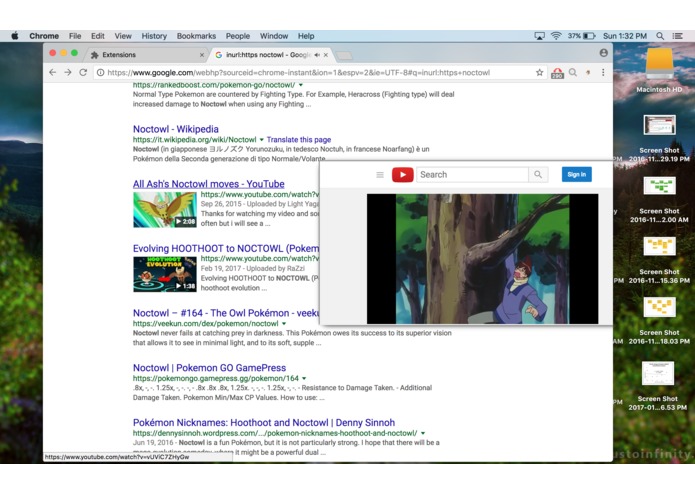Open Pokémon Nicknames: Hoothoot and Noctowl result
695x494 pixels.
click(x=264, y=423)
